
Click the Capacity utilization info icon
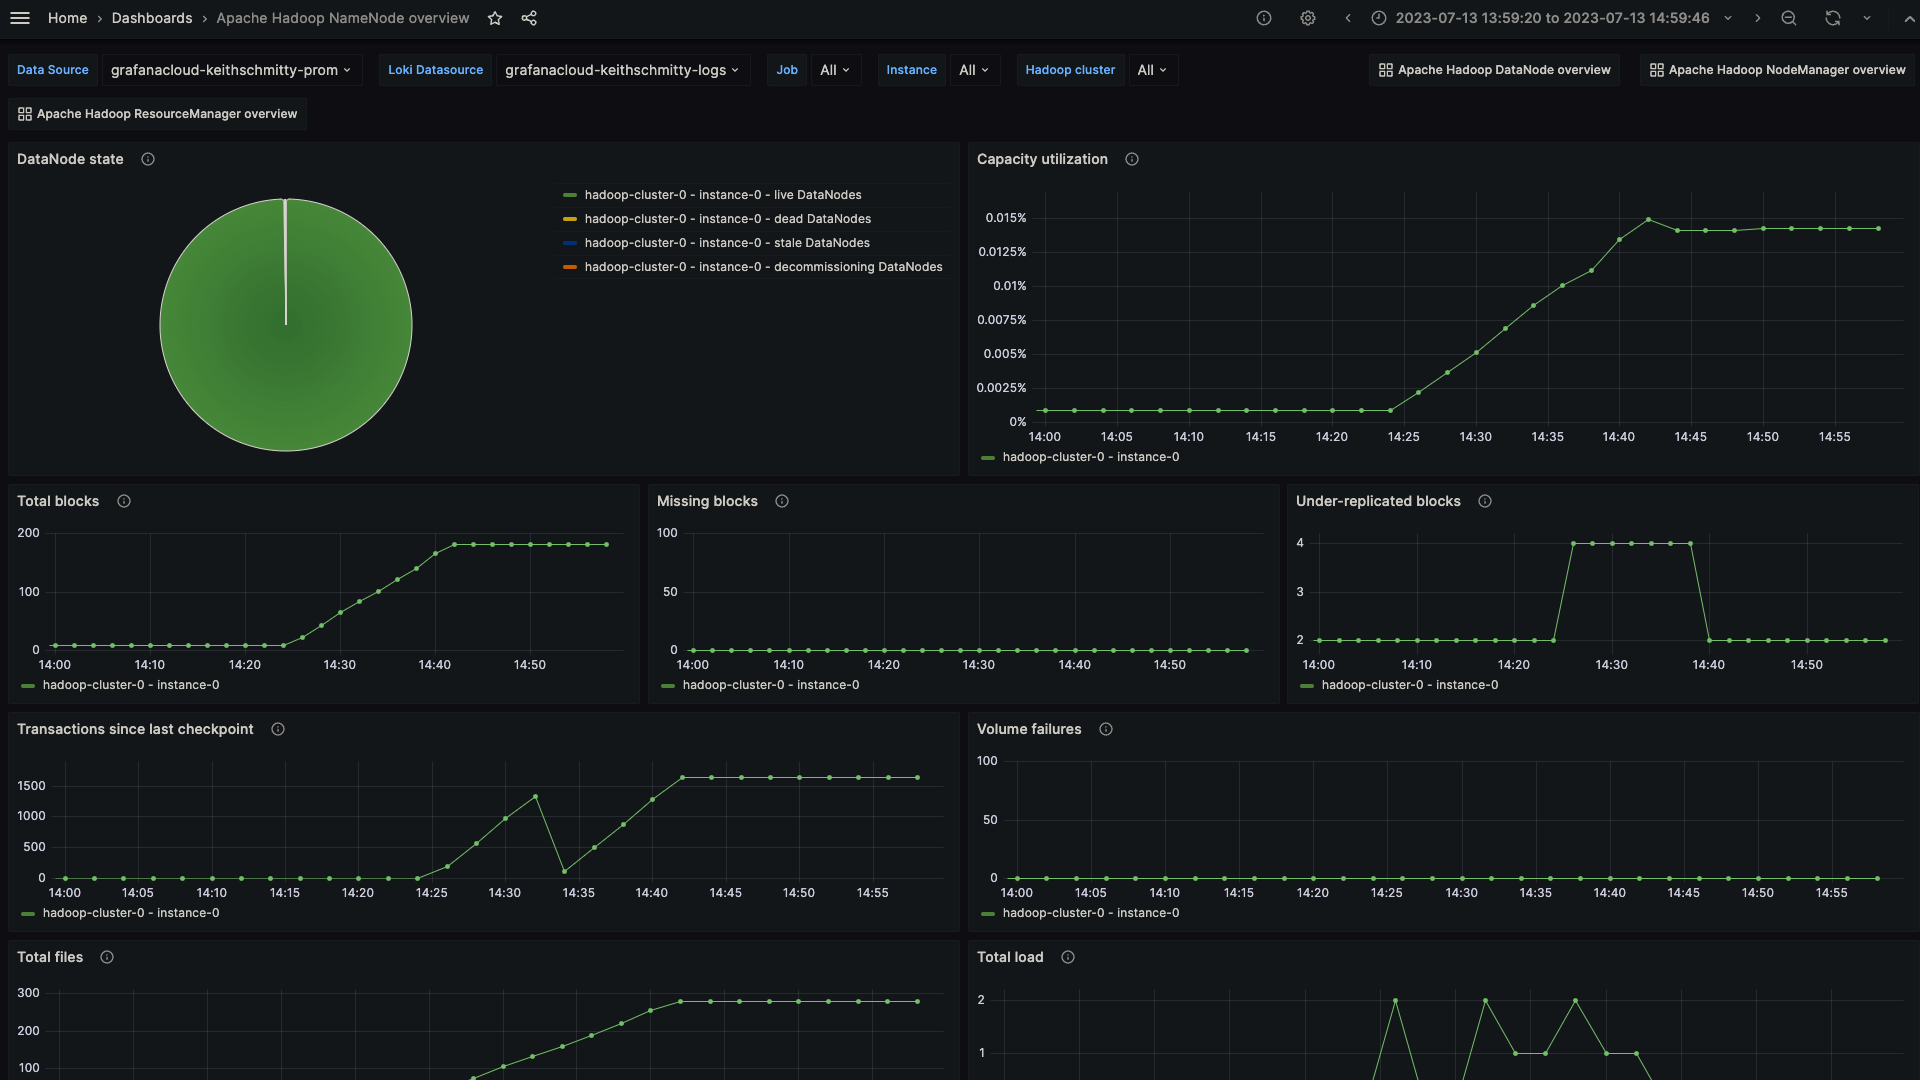click(x=1131, y=160)
